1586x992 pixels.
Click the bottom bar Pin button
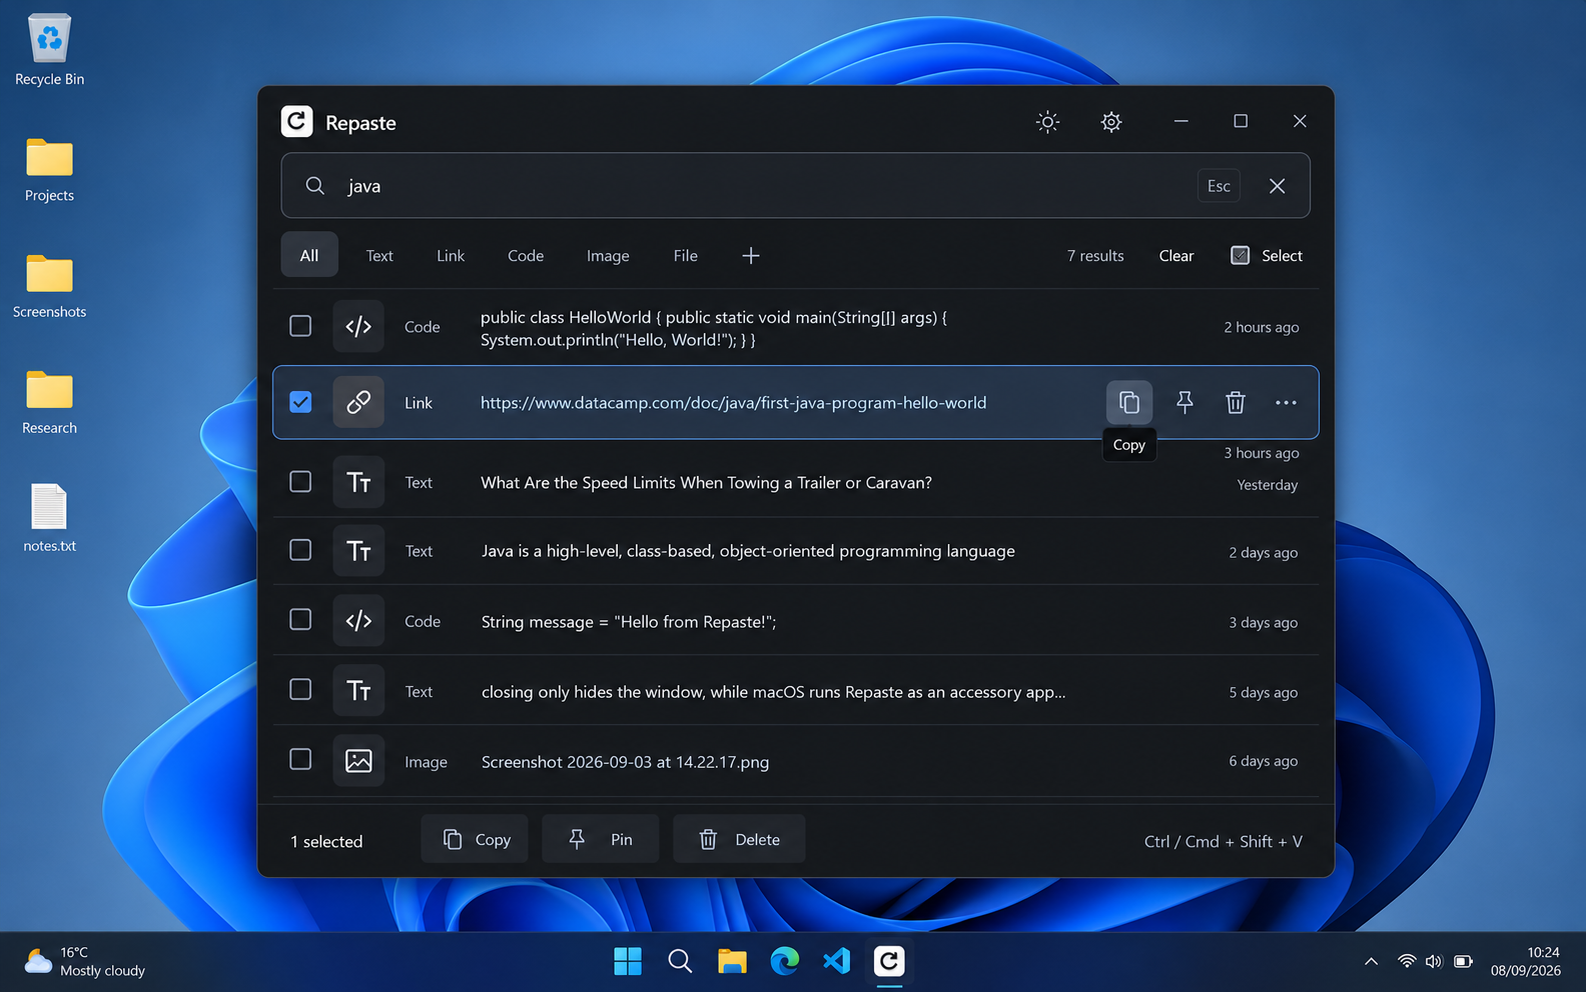[600, 839]
